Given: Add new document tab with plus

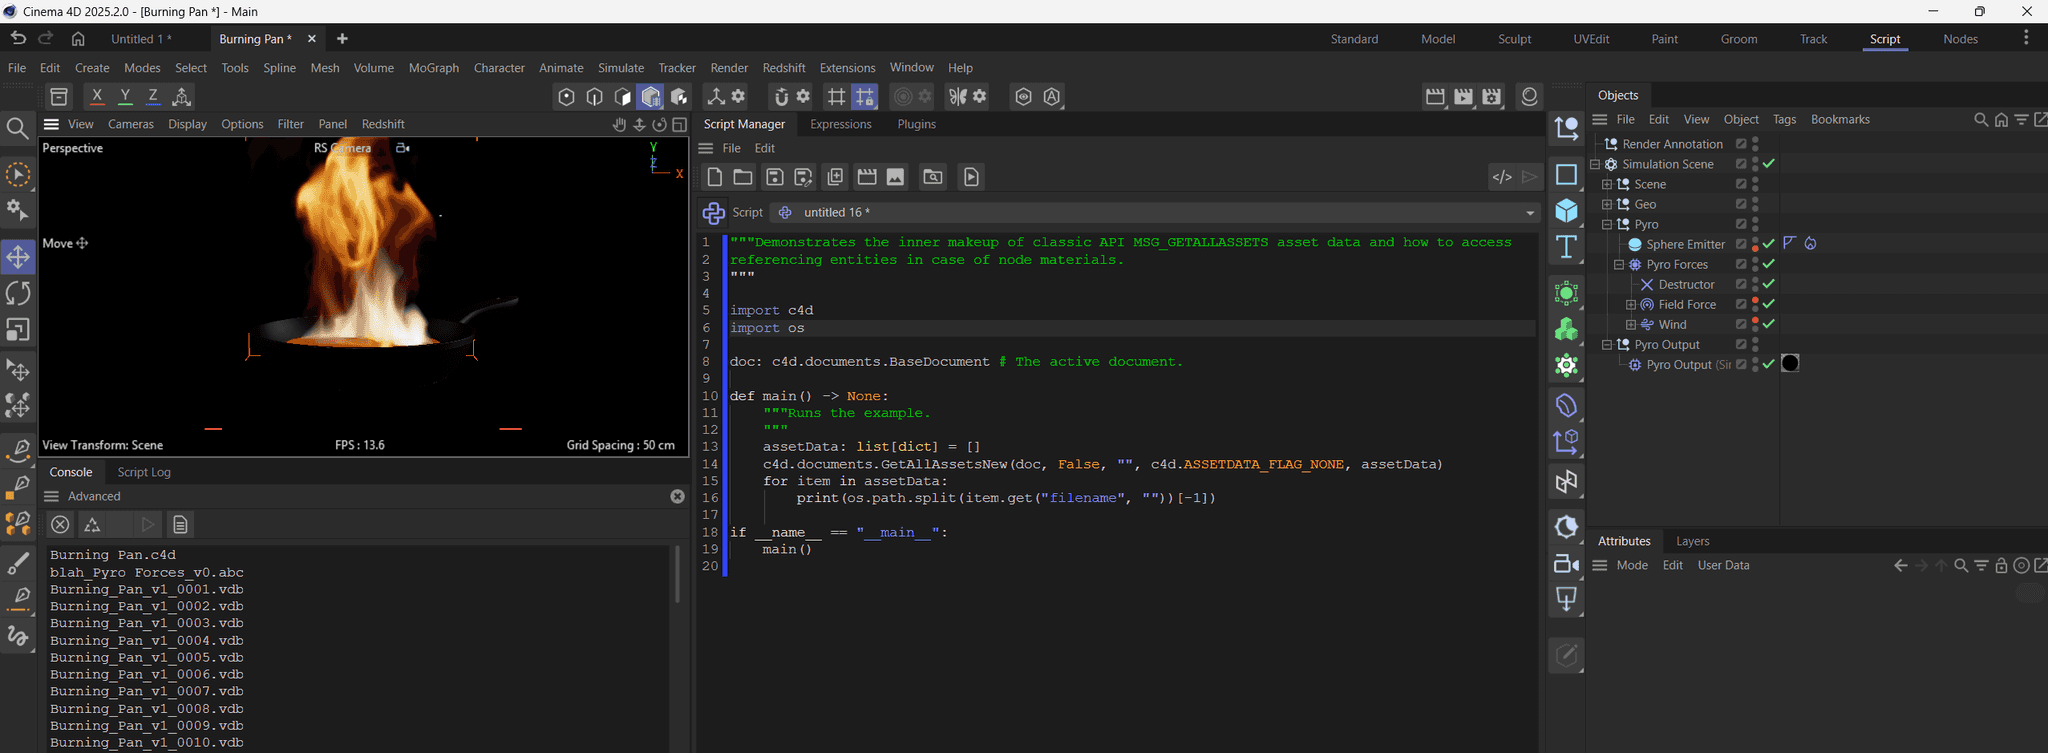Looking at the screenshot, I should click(x=342, y=39).
